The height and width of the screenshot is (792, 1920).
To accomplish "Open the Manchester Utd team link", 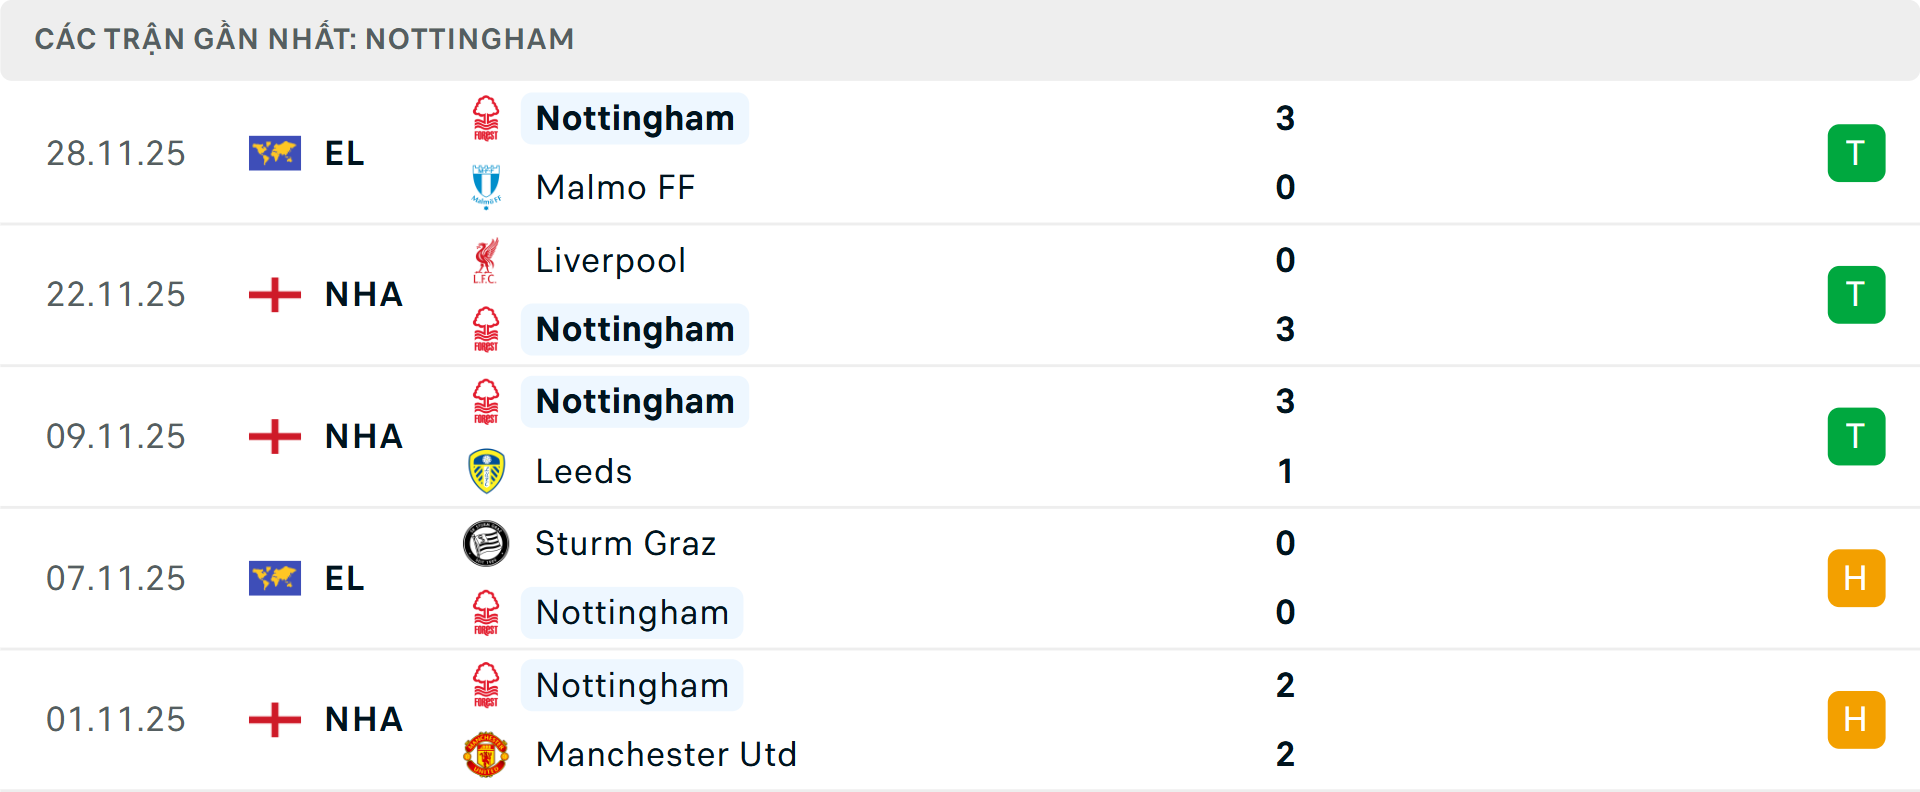I will coord(666,754).
